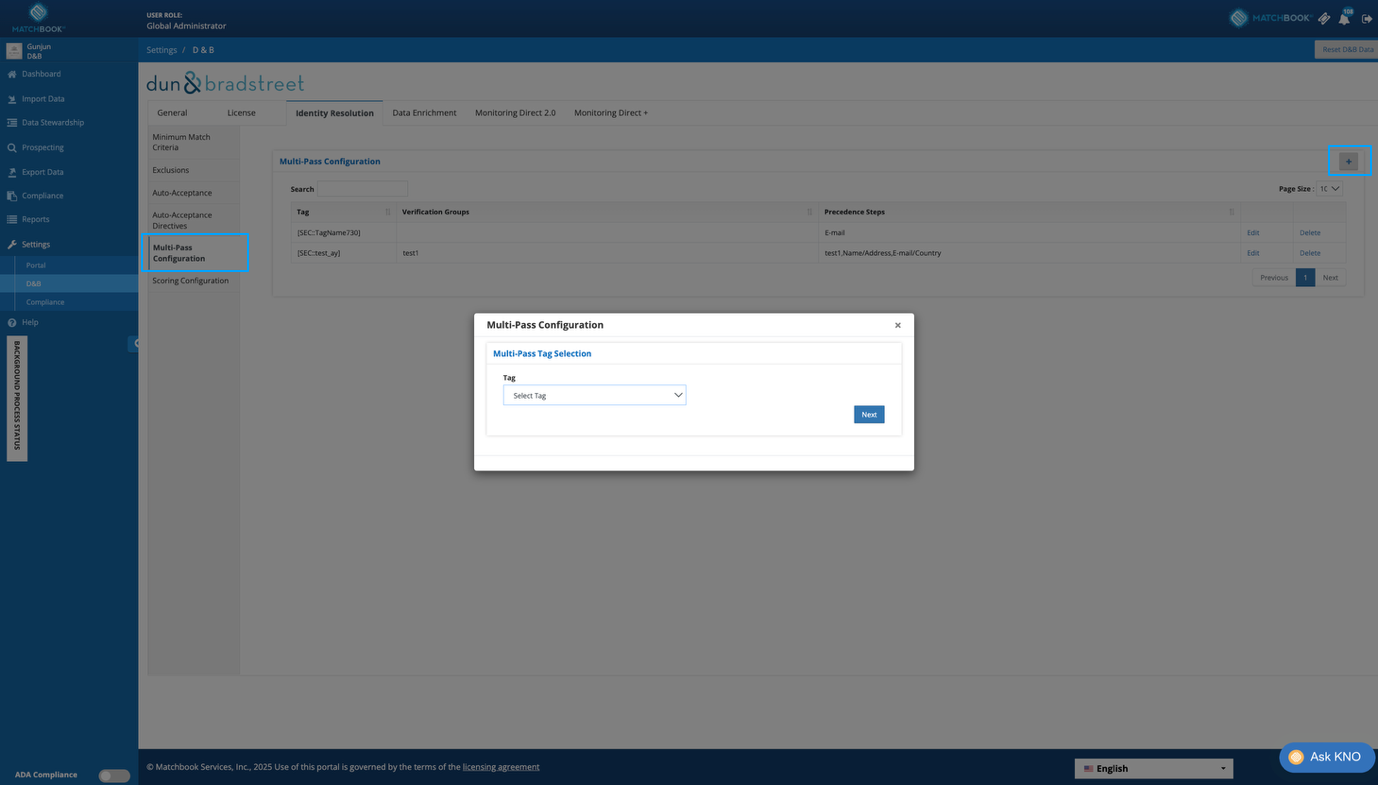Open the Scoring Configuration section
1378x785 pixels.
click(x=193, y=281)
